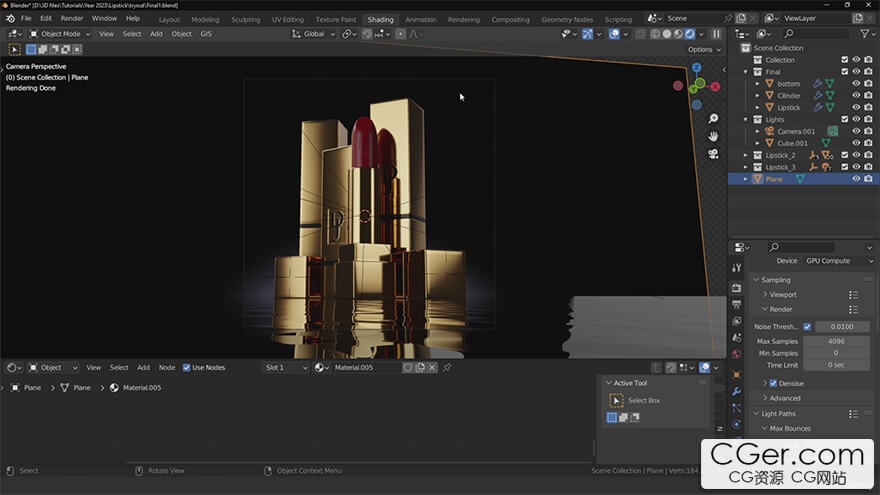Open the Object properties tab
The image size is (880, 495).
point(737,375)
